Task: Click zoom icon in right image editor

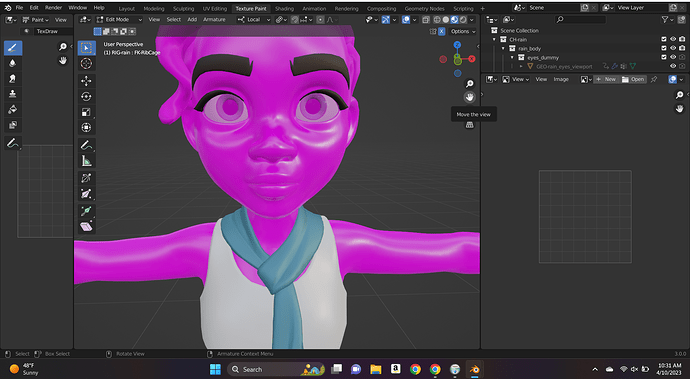Action: (x=679, y=95)
